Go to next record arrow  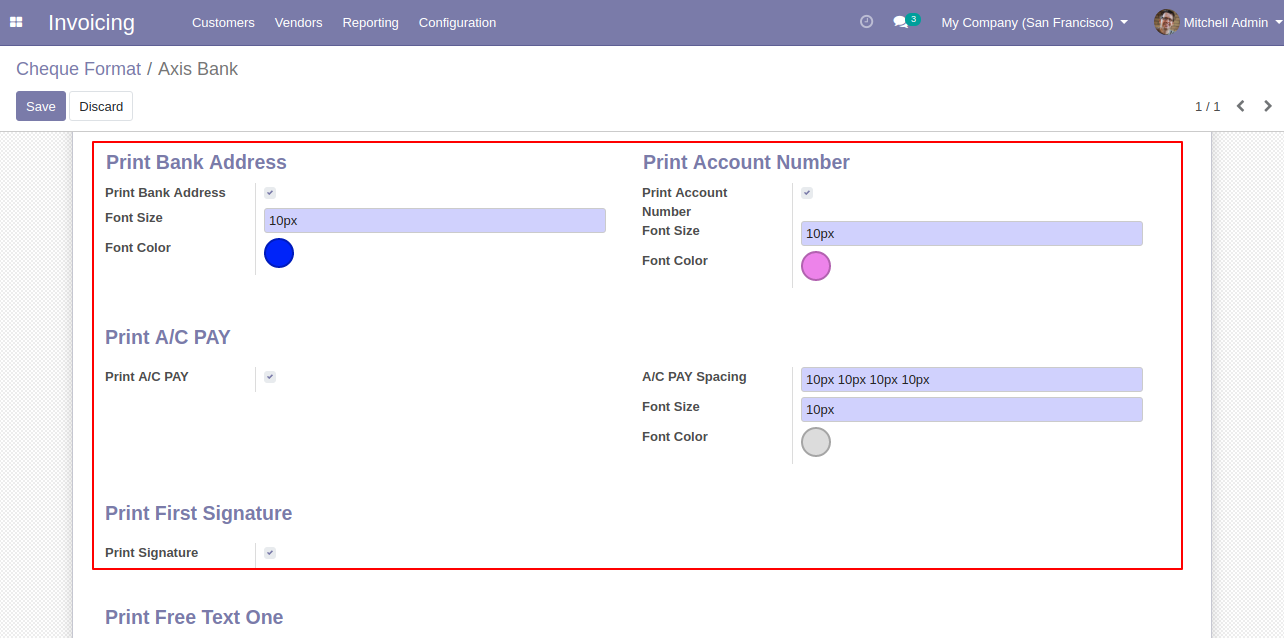[x=1268, y=106]
